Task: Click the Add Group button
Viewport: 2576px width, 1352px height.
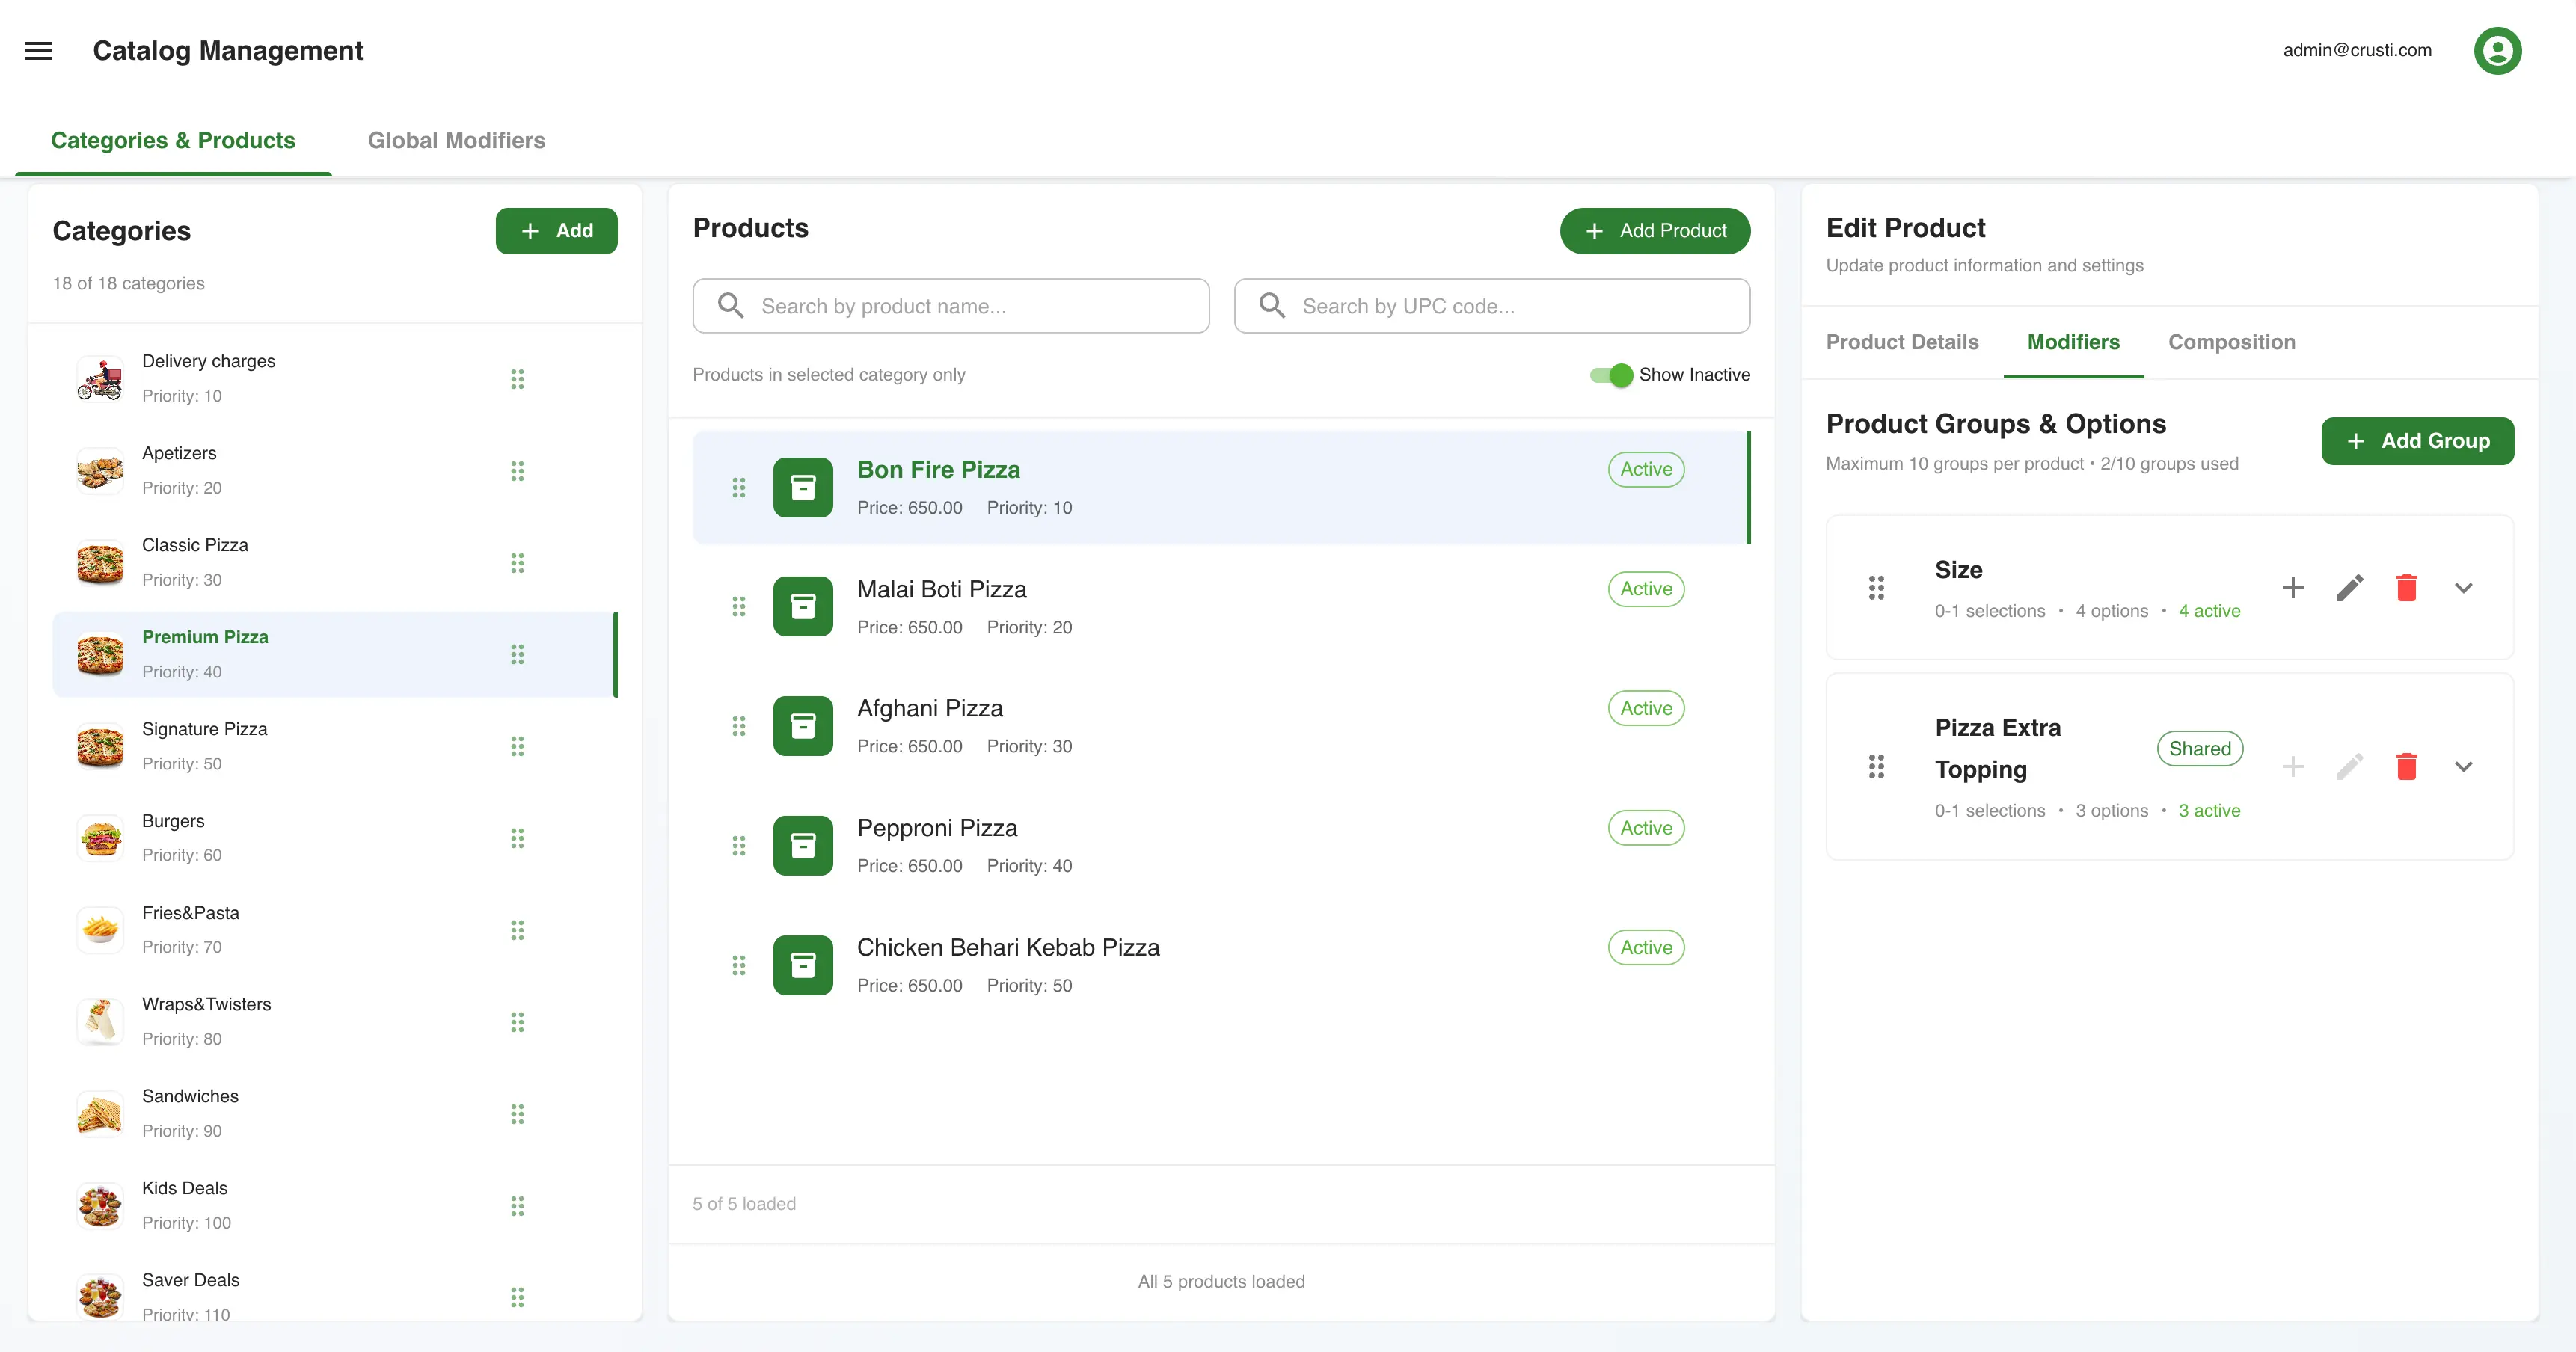Action: point(2417,440)
